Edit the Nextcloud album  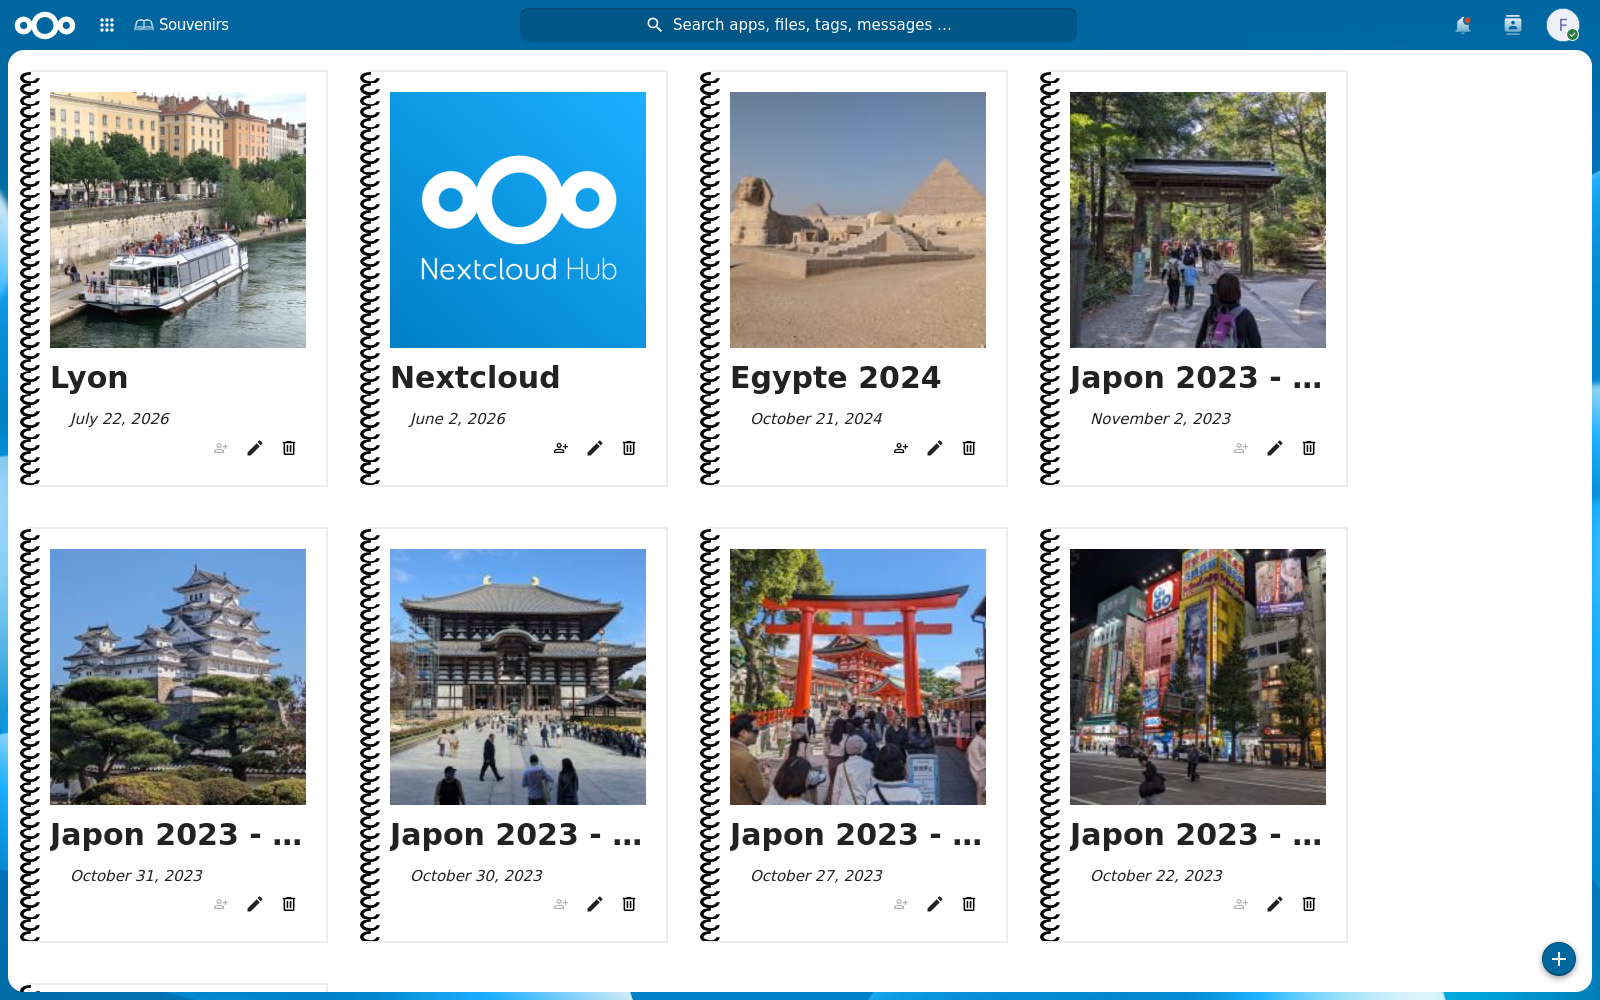point(595,448)
